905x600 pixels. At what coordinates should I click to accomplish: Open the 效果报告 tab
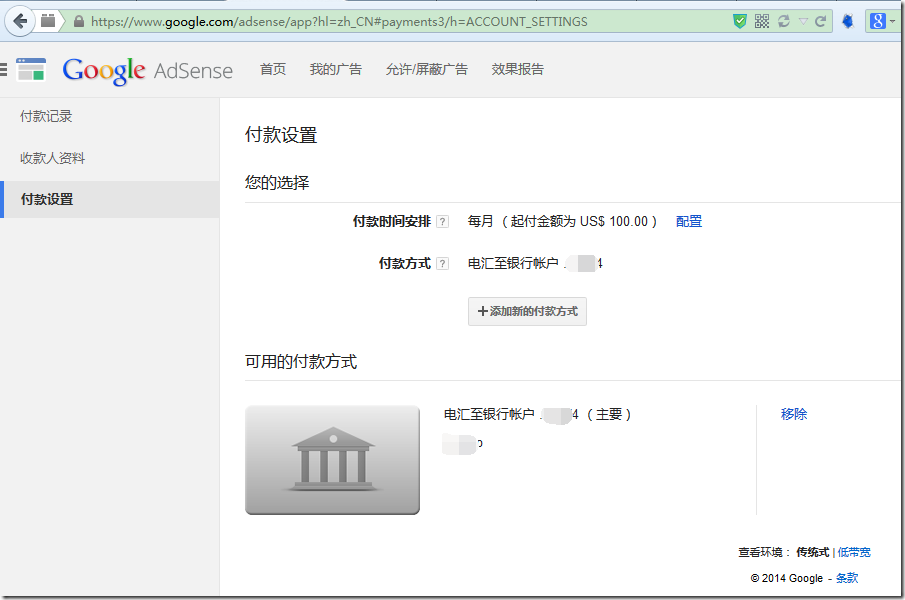(518, 69)
